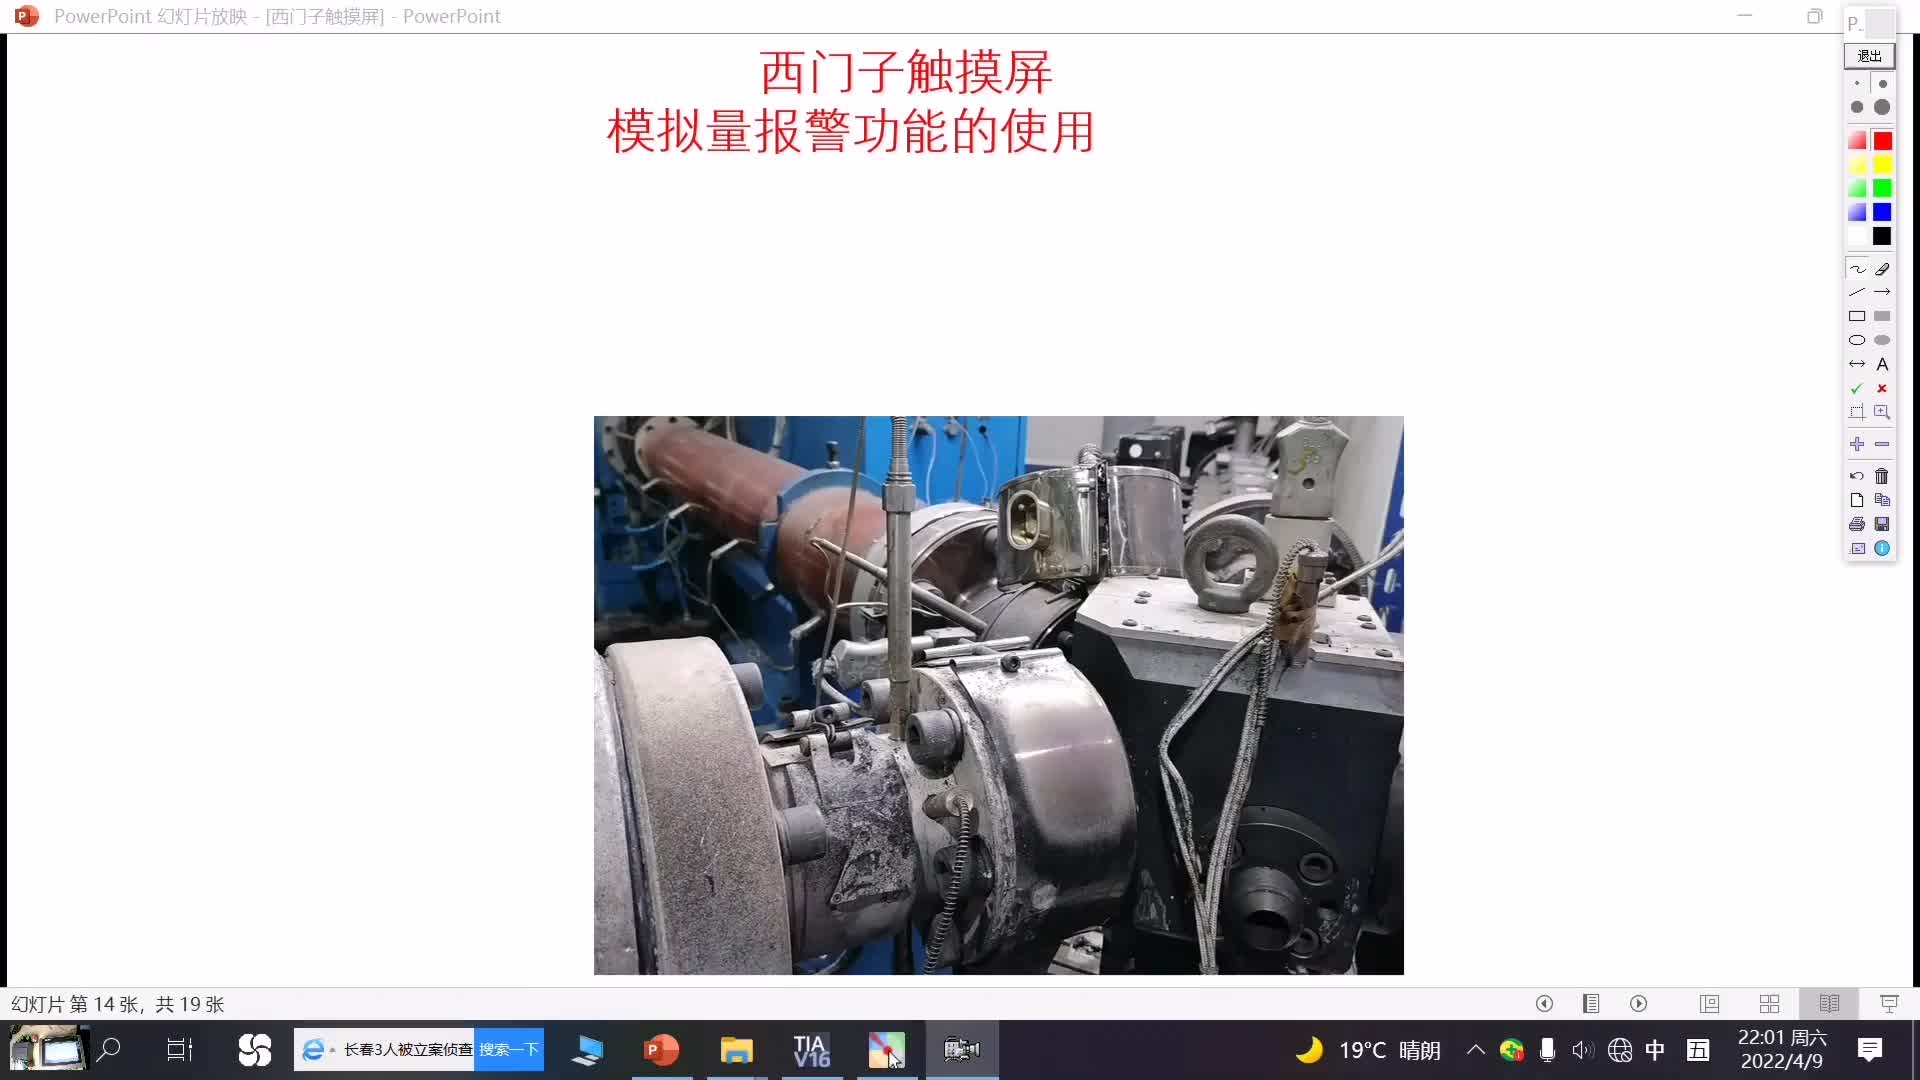Screen dimensions: 1920x1080
Task: Choose the solid red pen color
Action: [x=1882, y=141]
